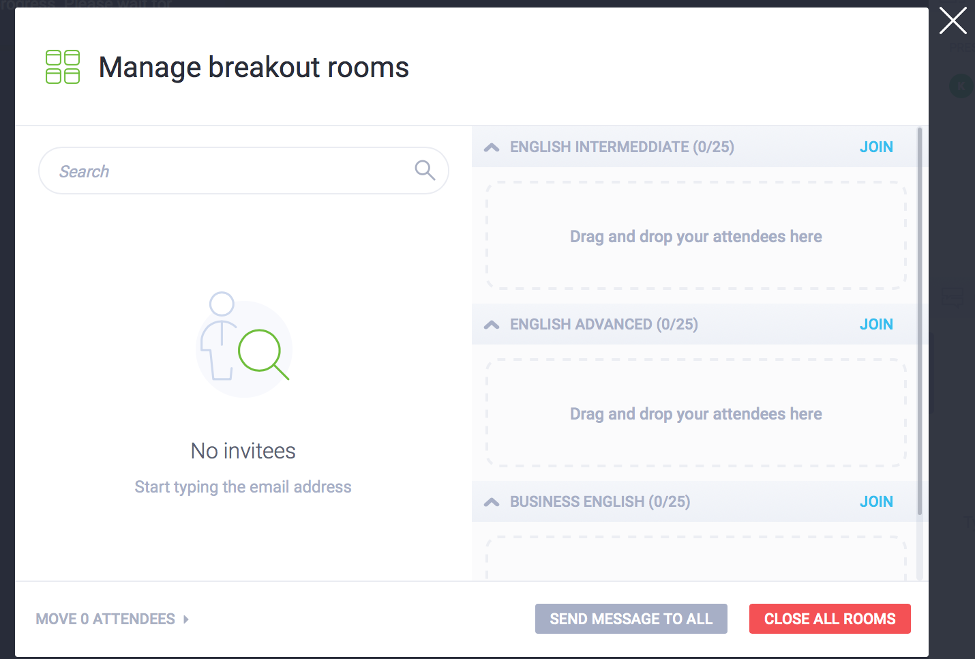
Task: Click the green breakout rooms grid icon
Action: [63, 67]
